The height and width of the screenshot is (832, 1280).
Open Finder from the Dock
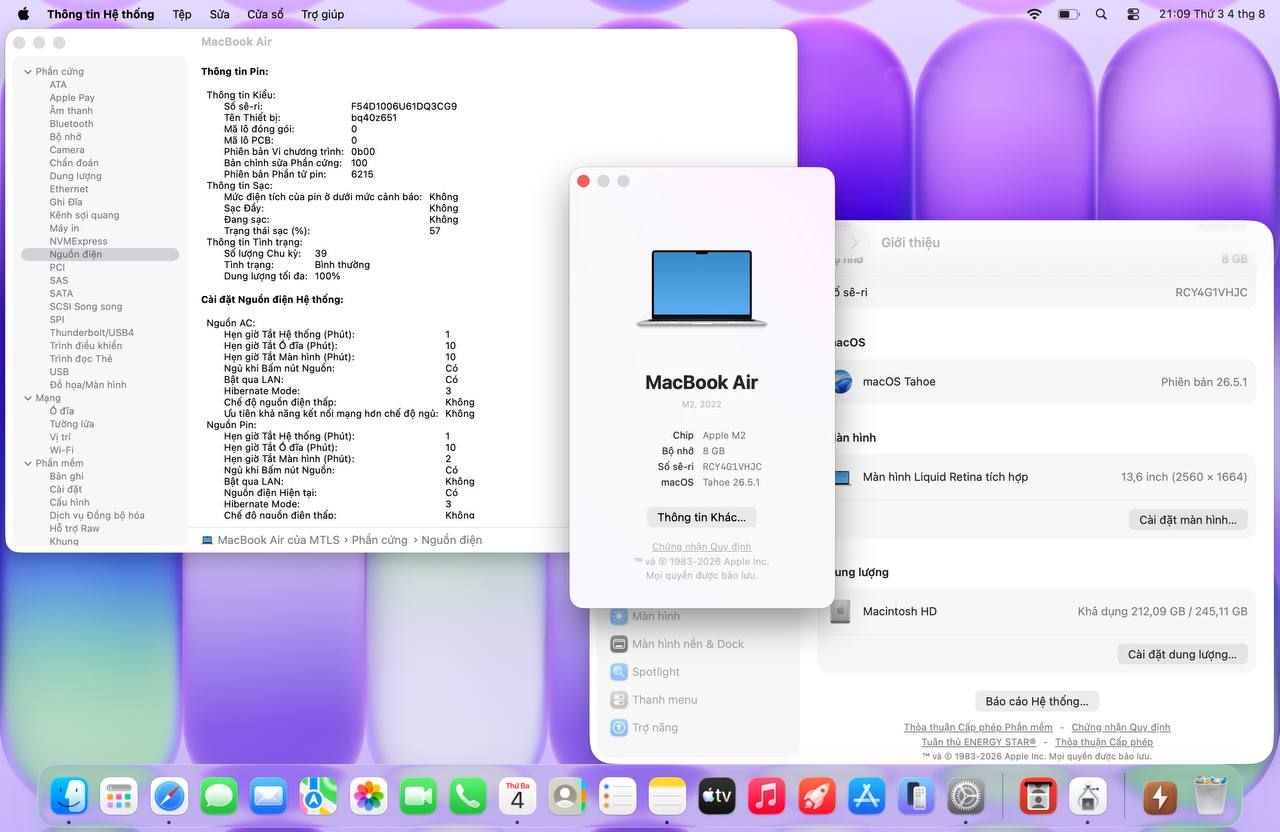pos(69,796)
